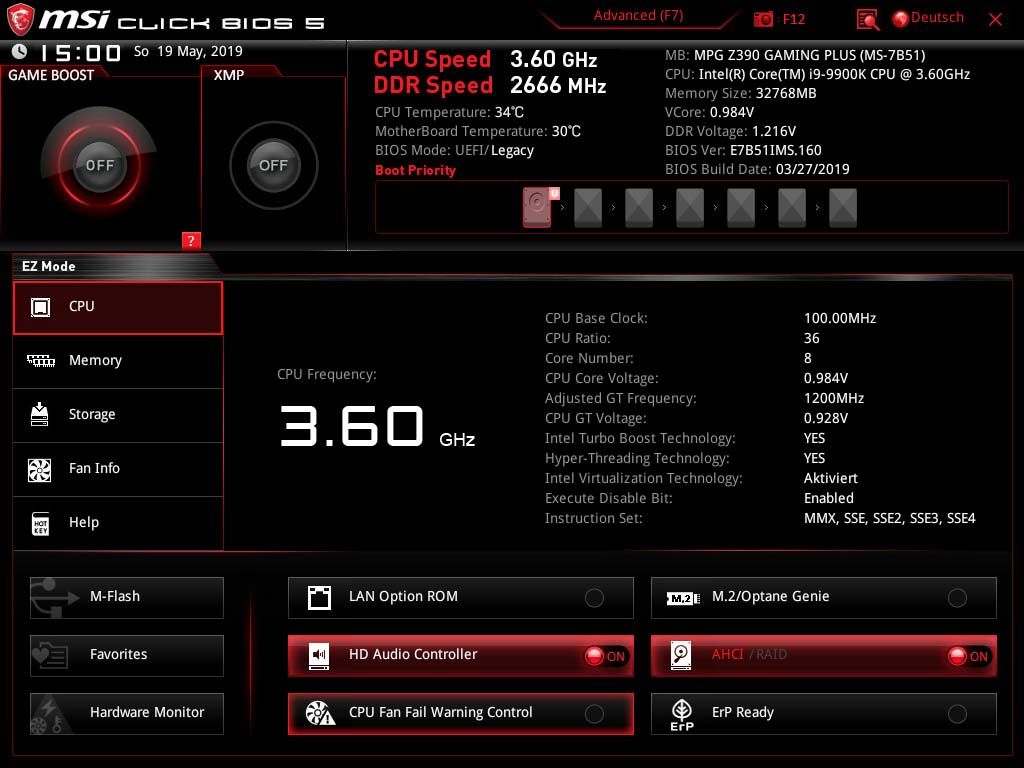
Task: Click the AHCI hard disk icon
Action: (x=681, y=655)
